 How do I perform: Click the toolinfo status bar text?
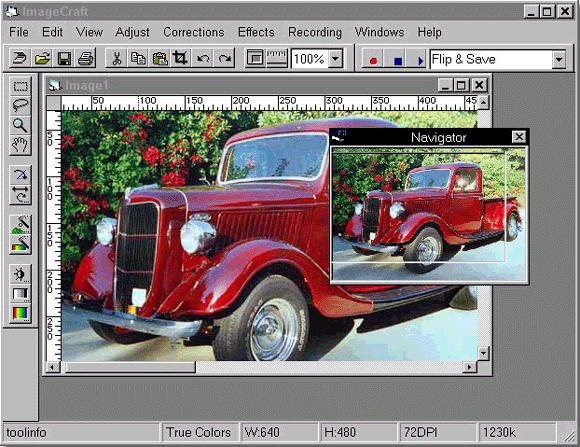[x=26, y=432]
